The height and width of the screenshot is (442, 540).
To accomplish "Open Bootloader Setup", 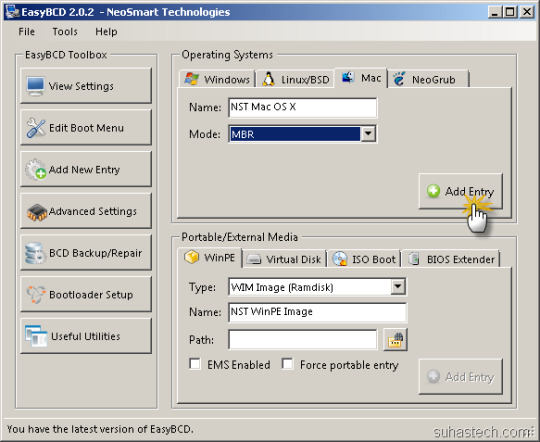I will pos(86,295).
